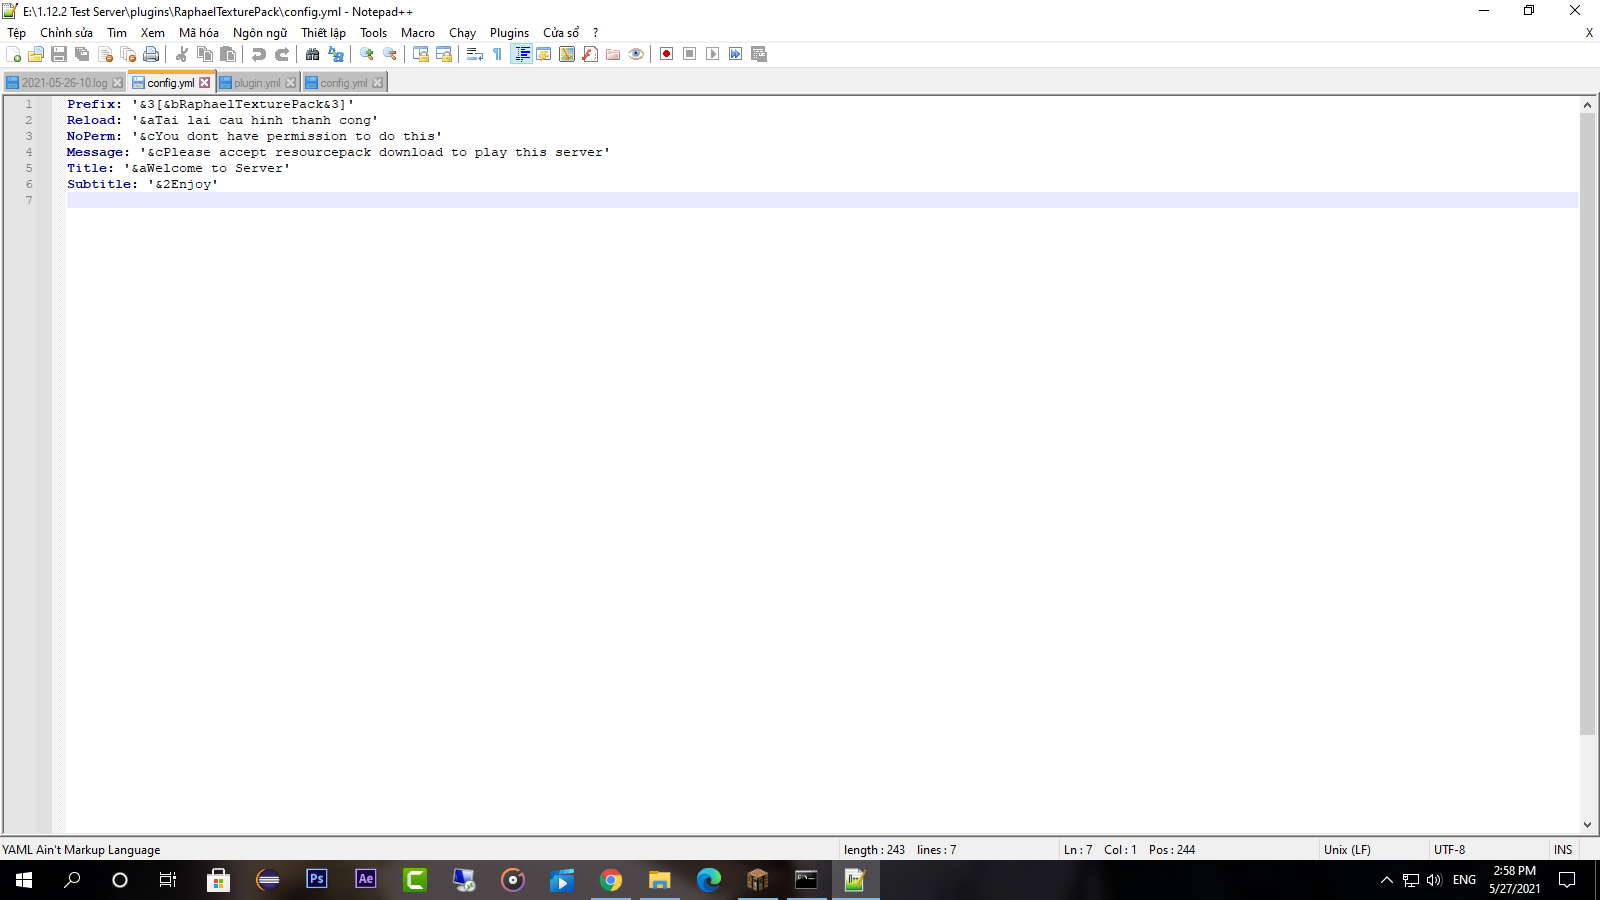Click the Cut scissors icon
1600x900 pixels.
coord(182,54)
